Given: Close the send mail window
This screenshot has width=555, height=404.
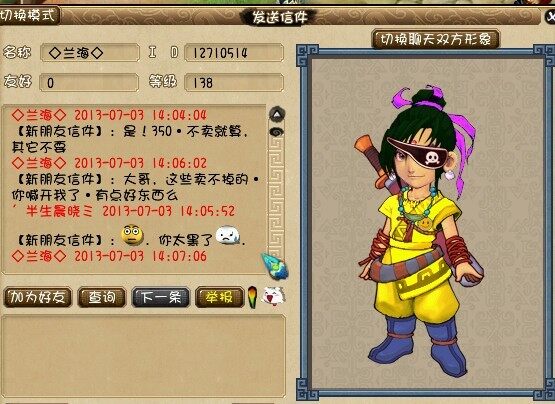Looking at the screenshot, I should (550, 16).
